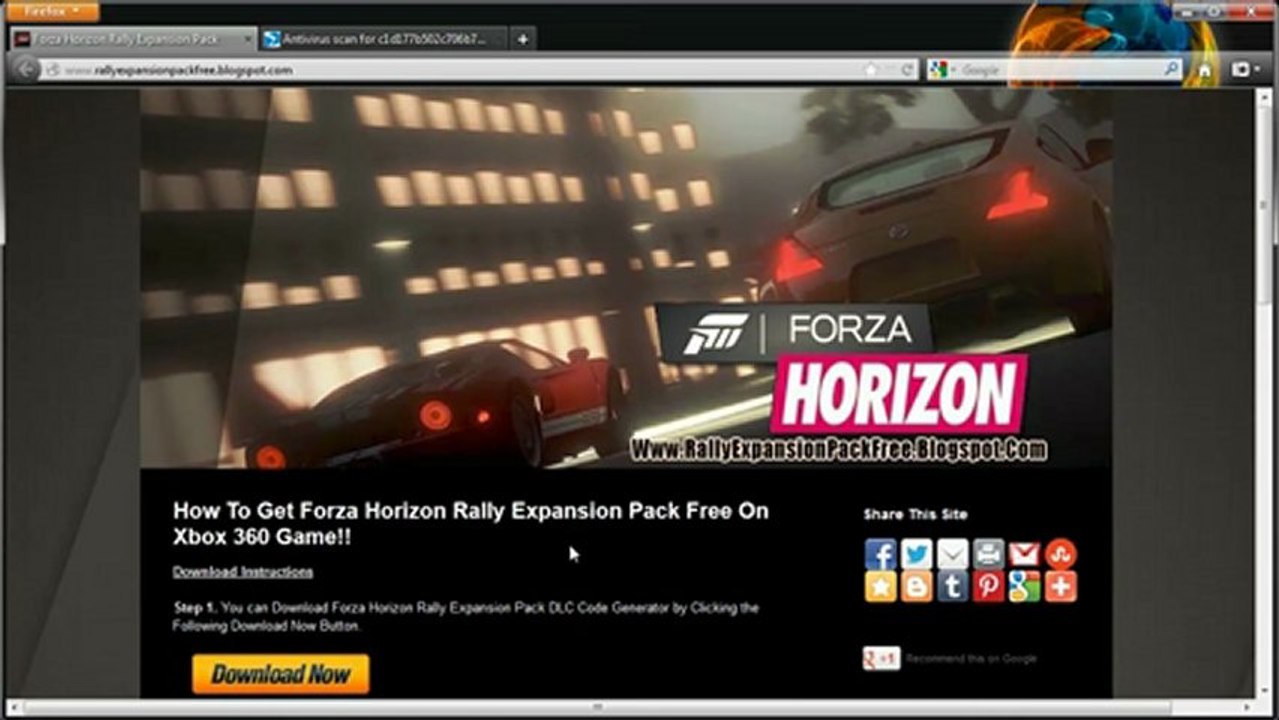Share the site on Pinterest
Viewport: 1279px width, 720px height.
tap(988, 587)
